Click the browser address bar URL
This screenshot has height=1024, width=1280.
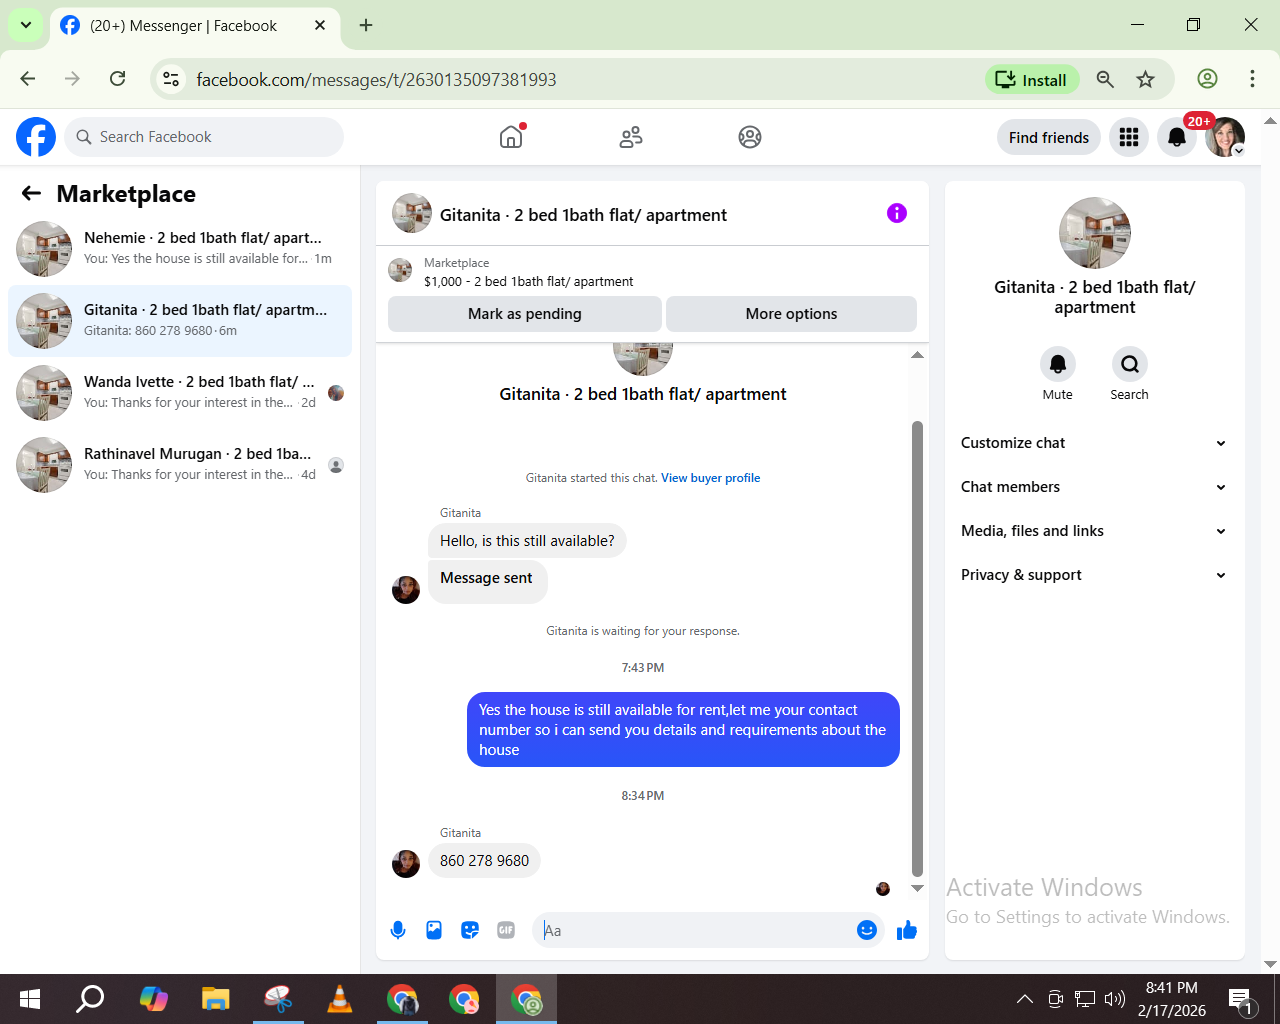376,79
